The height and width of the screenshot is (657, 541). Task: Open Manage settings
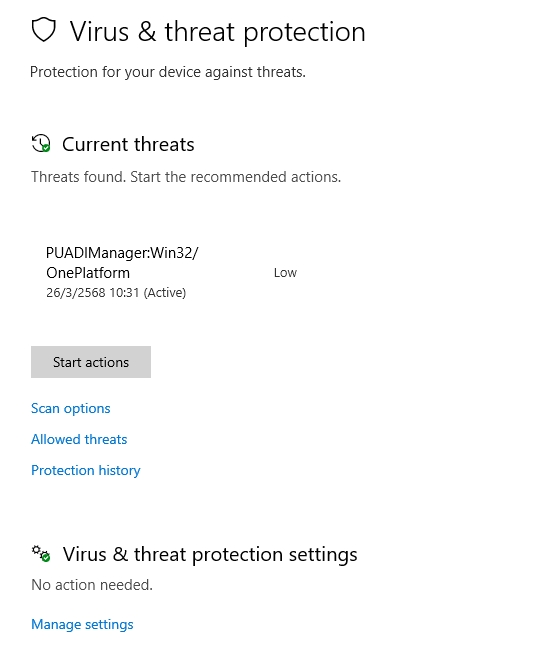[82, 624]
